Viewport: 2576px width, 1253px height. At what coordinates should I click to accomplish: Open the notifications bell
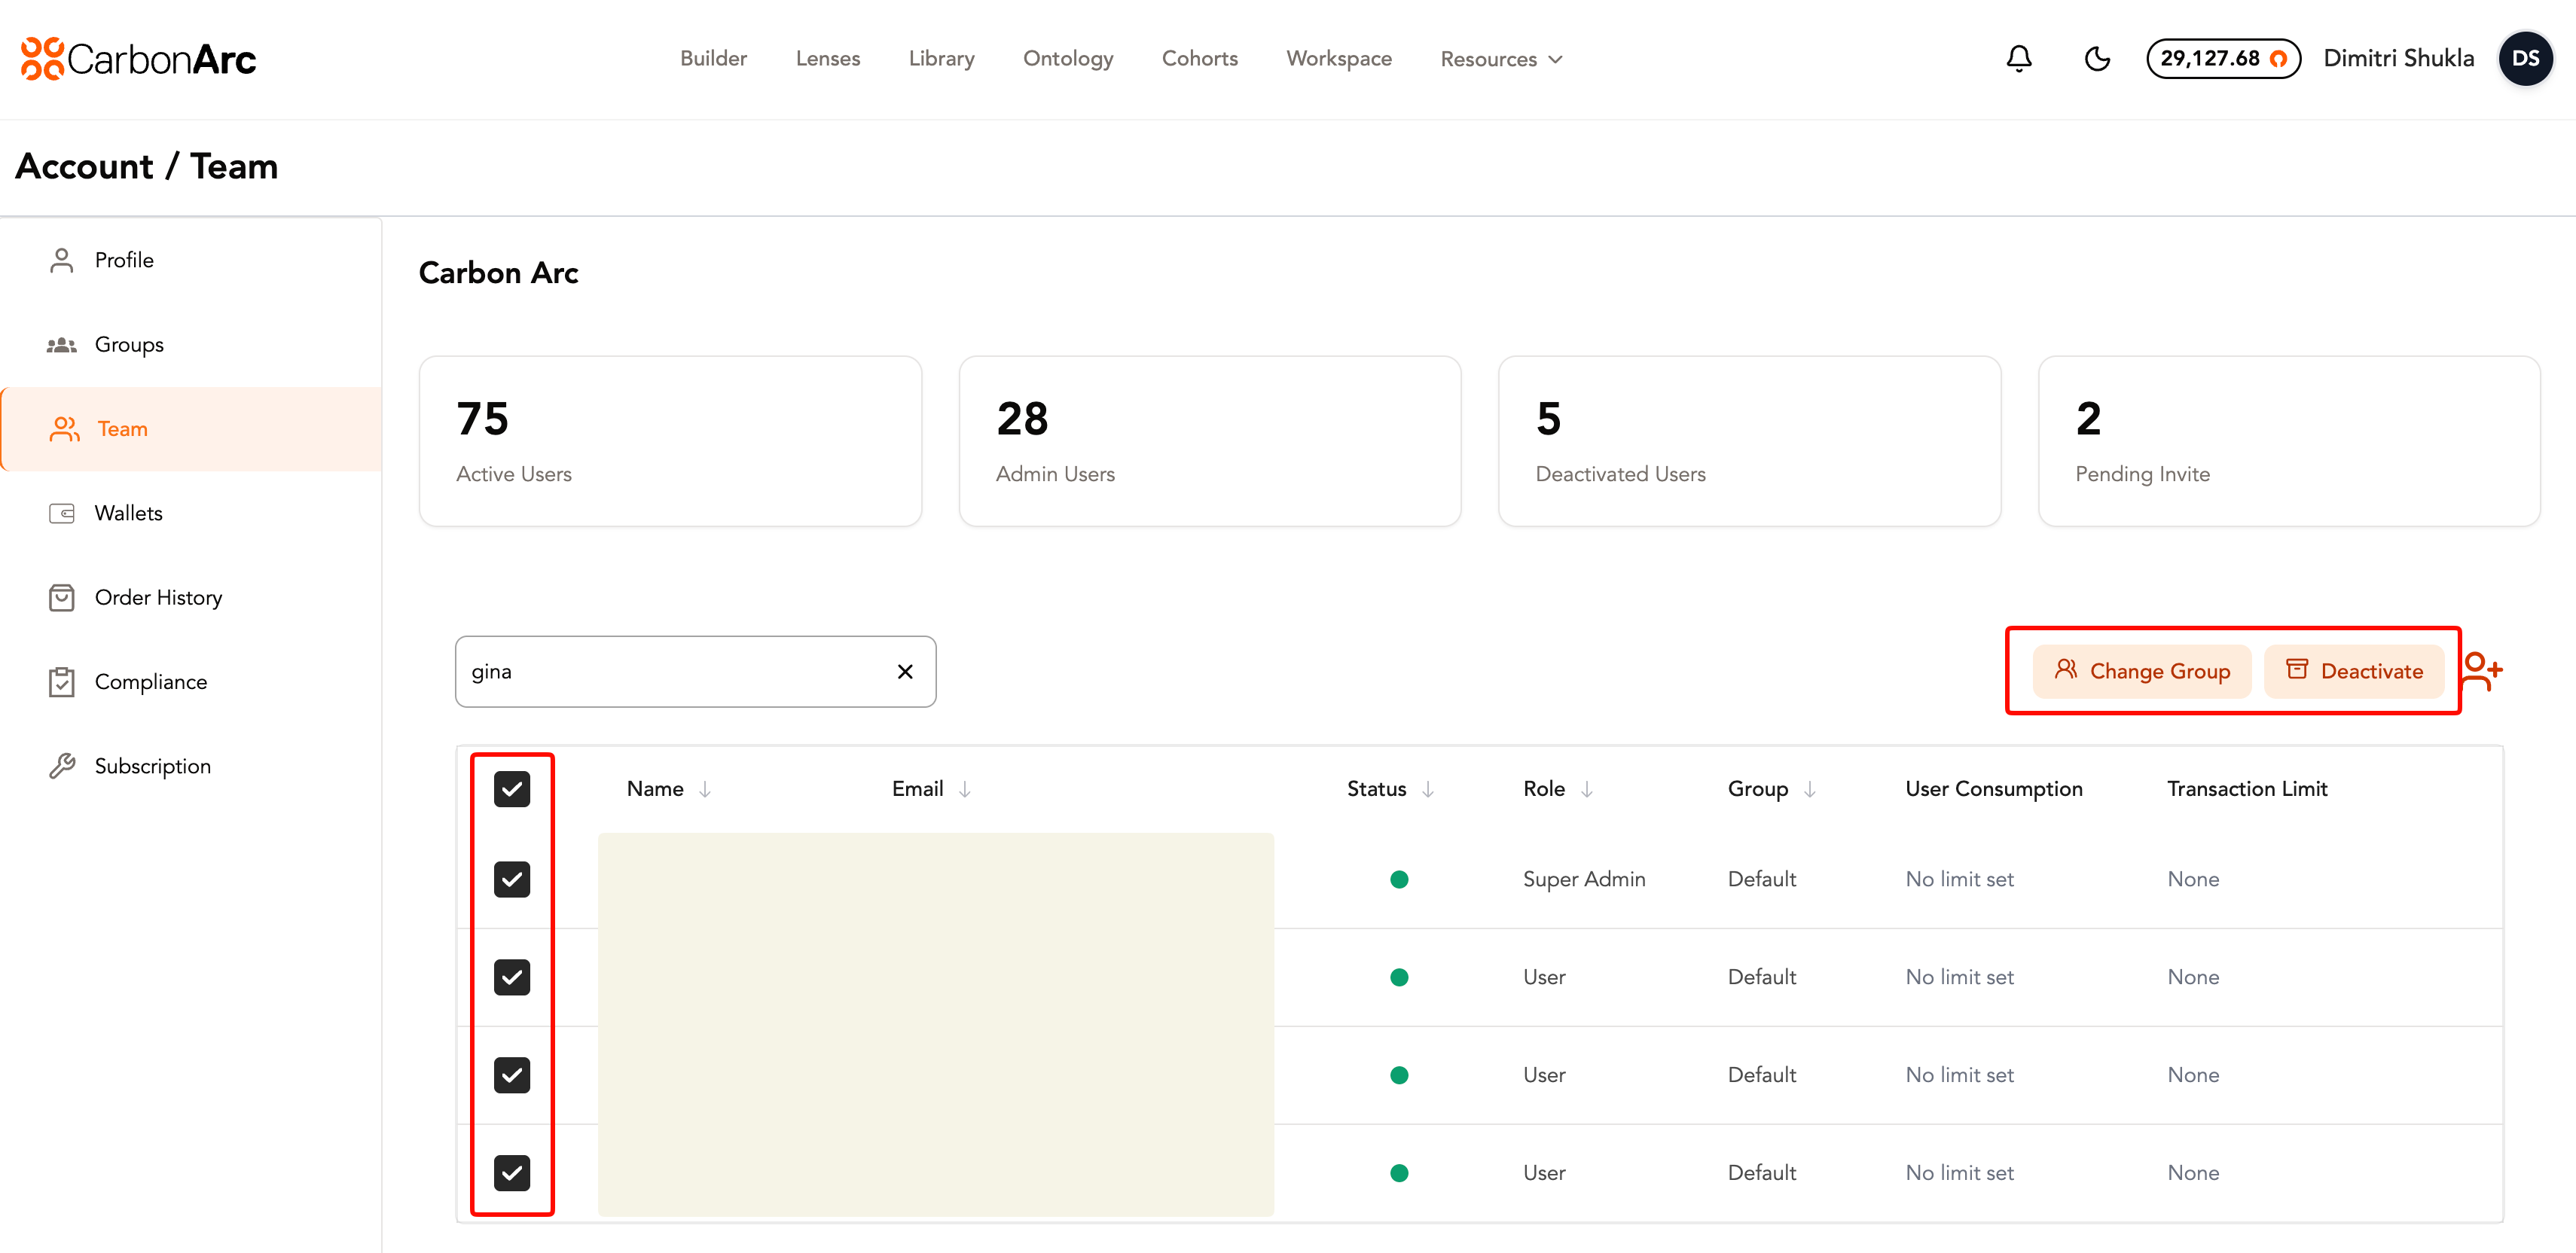tap(2018, 59)
